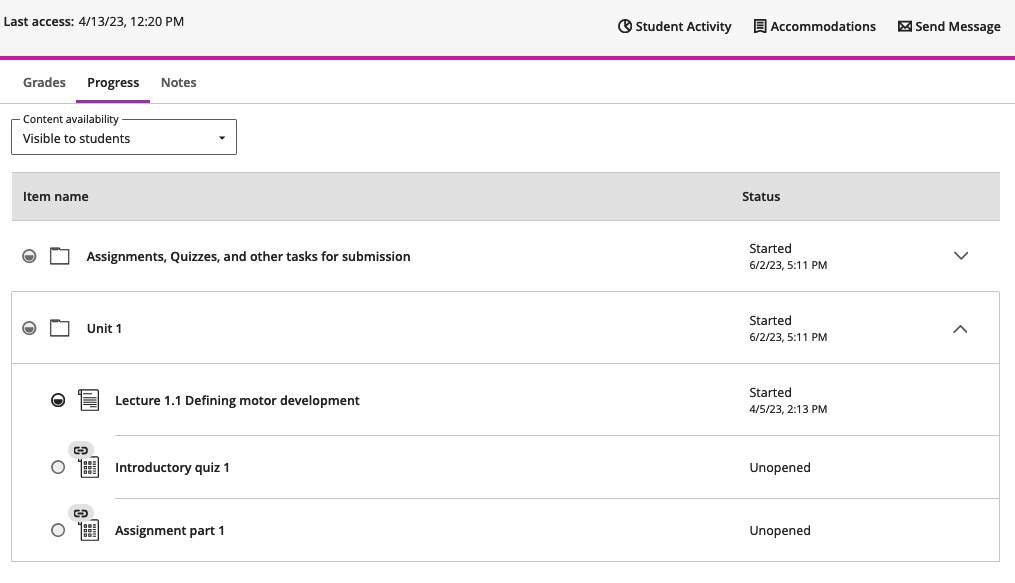Switch to the Notes tab

click(x=178, y=82)
